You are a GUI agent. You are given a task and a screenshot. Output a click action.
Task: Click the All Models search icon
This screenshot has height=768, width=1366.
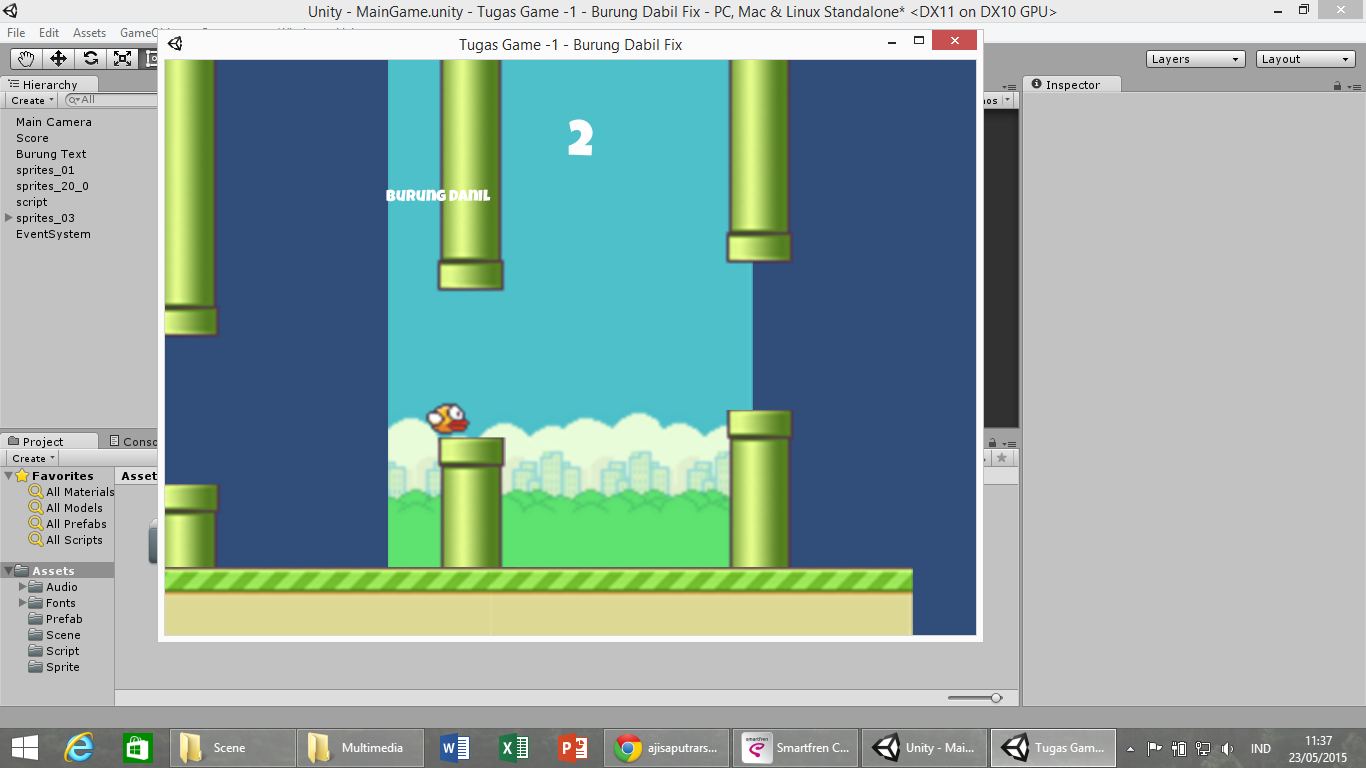click(x=36, y=508)
